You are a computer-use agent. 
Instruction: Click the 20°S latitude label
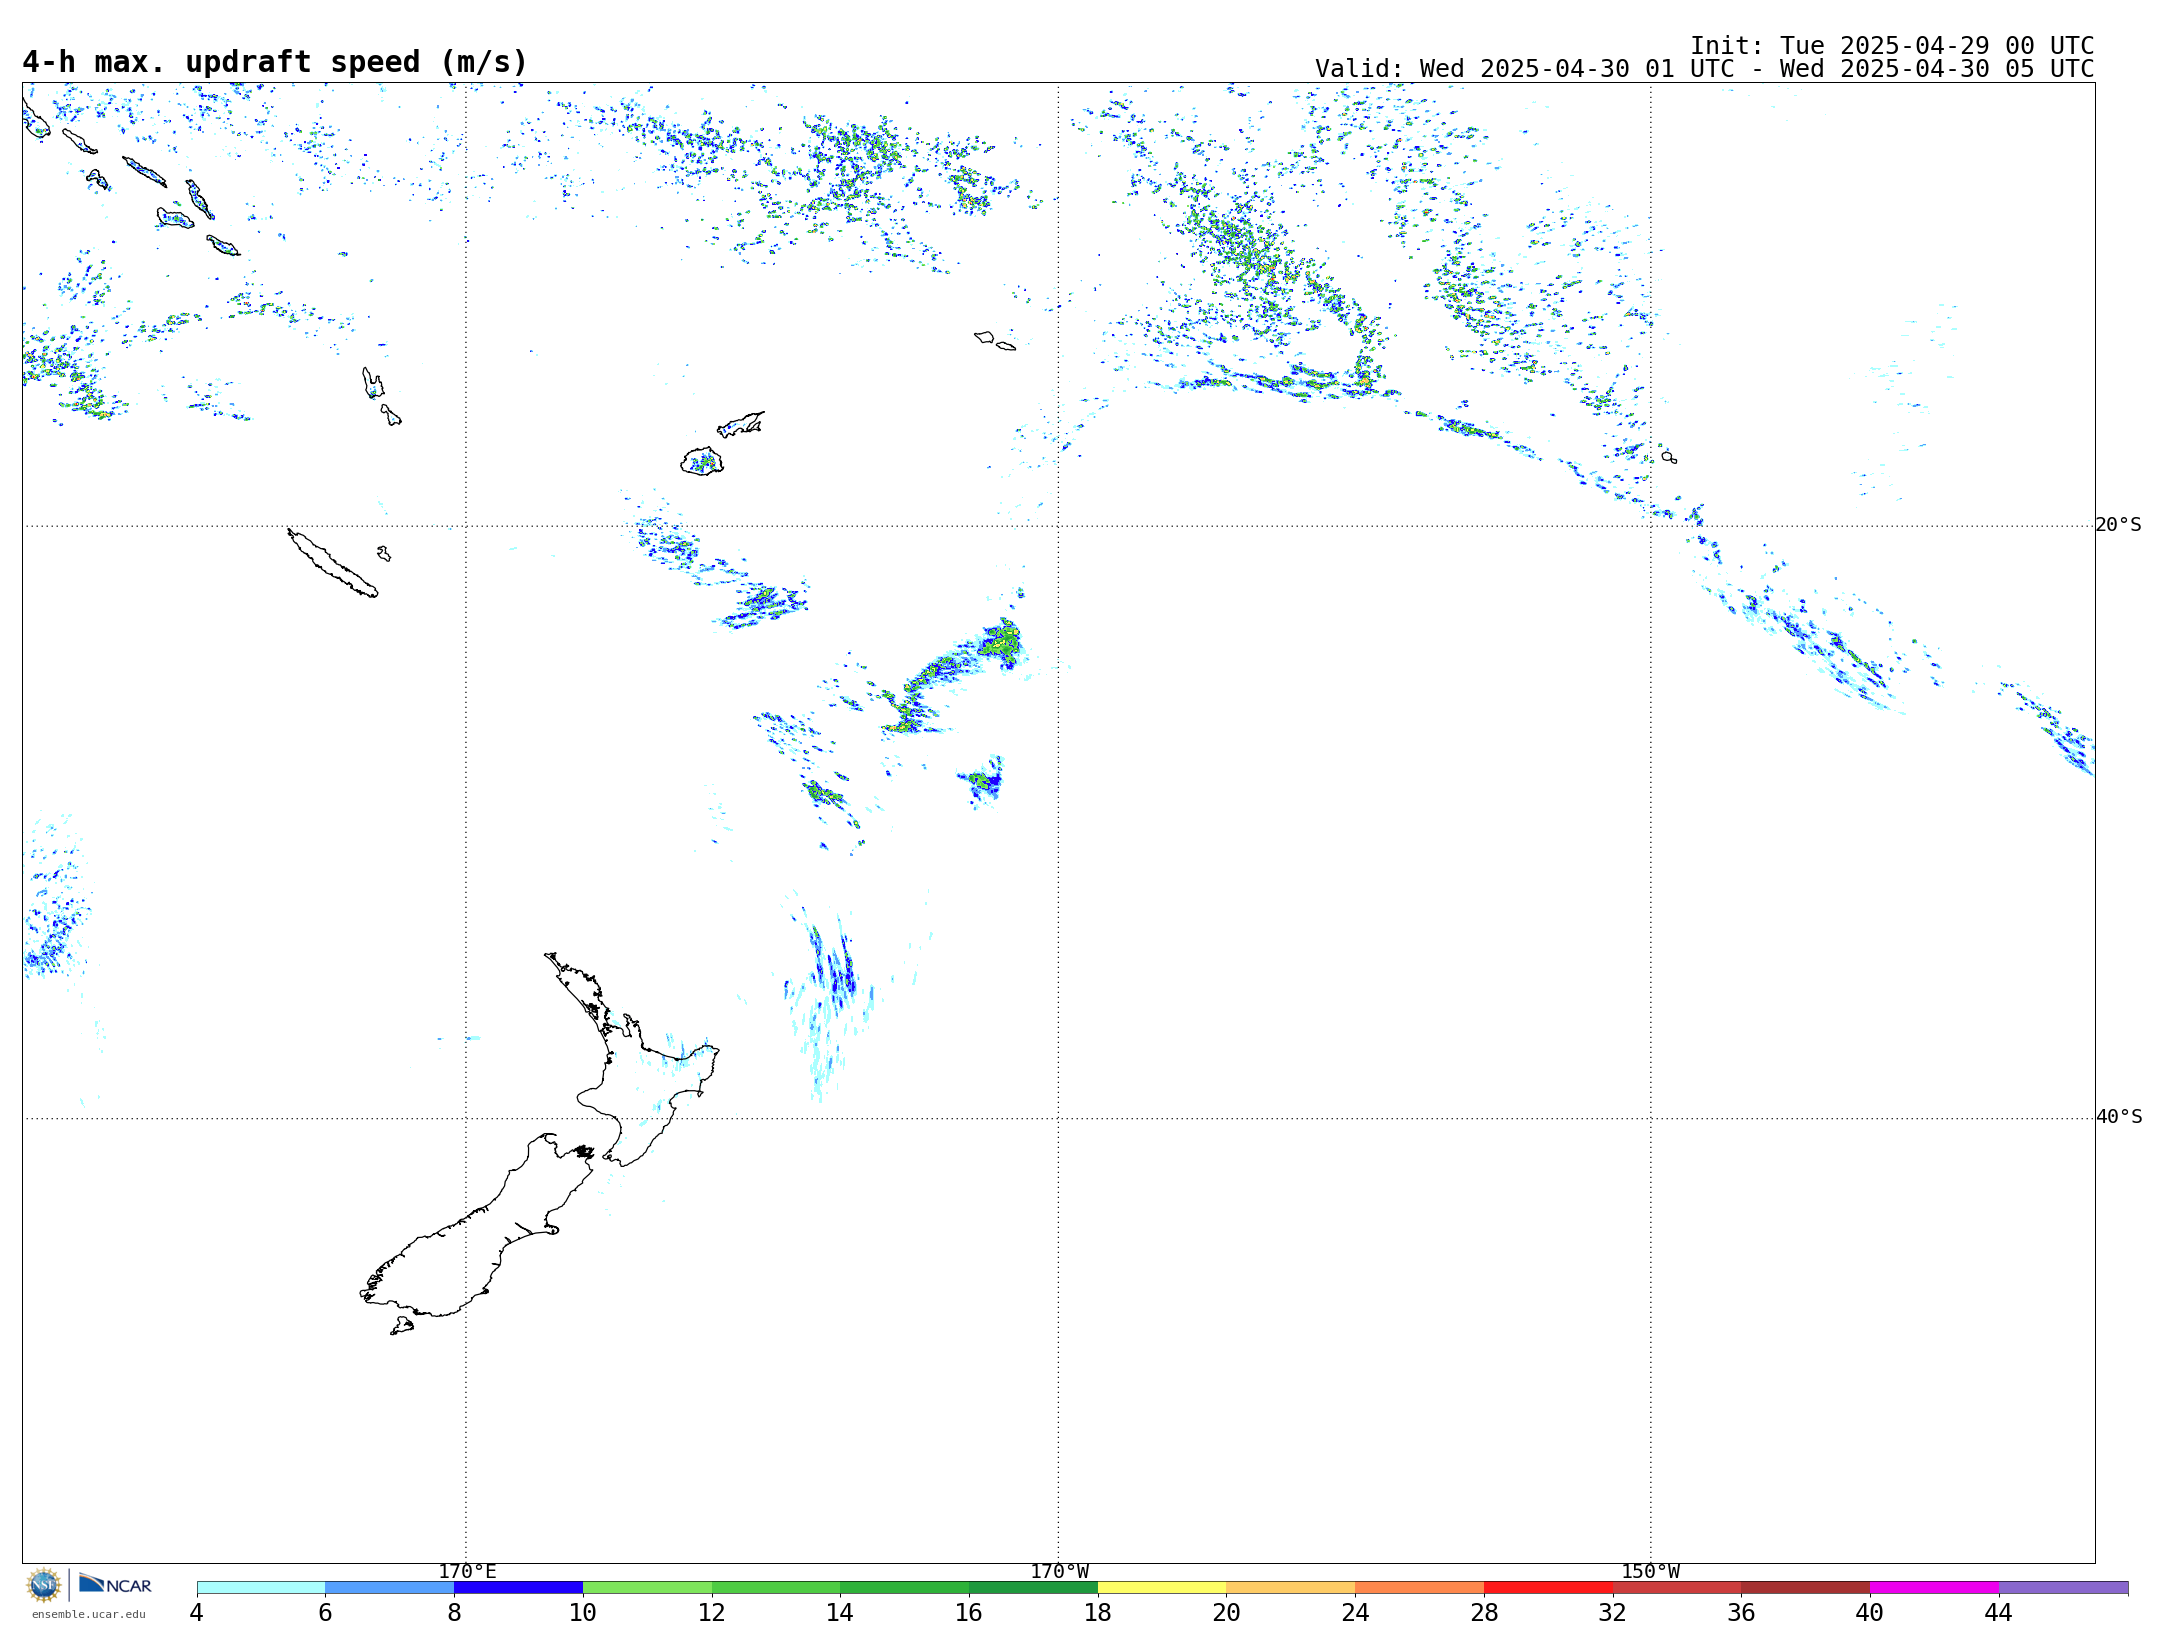click(2119, 525)
